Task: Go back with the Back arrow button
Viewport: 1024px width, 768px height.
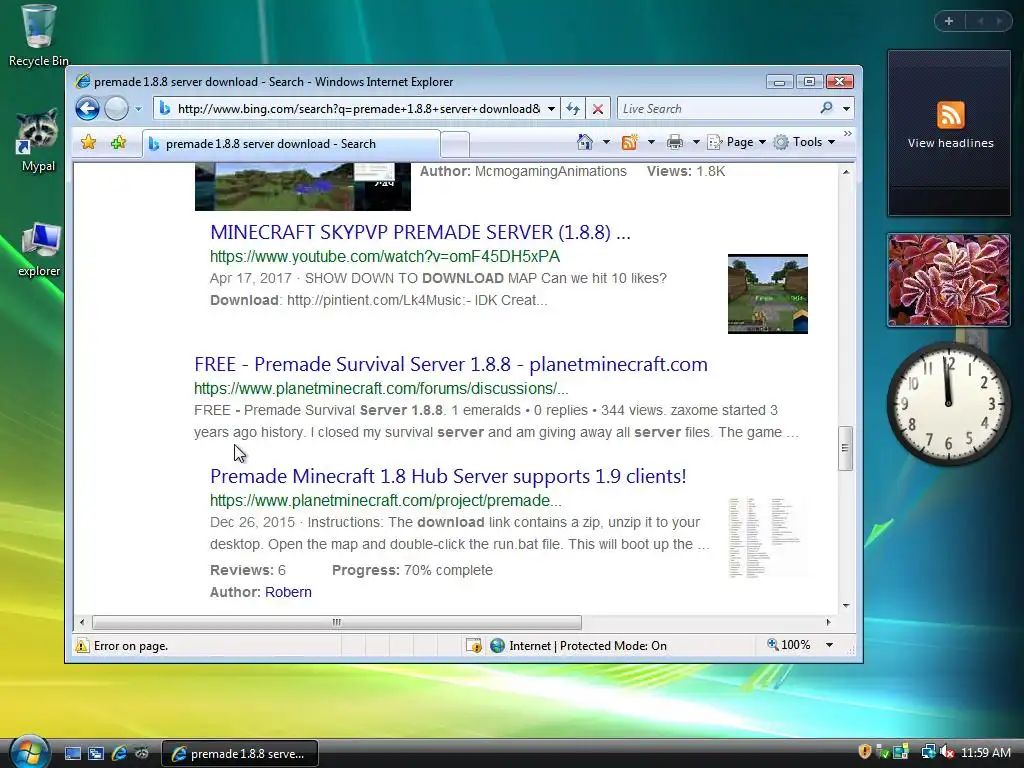Action: 87,108
